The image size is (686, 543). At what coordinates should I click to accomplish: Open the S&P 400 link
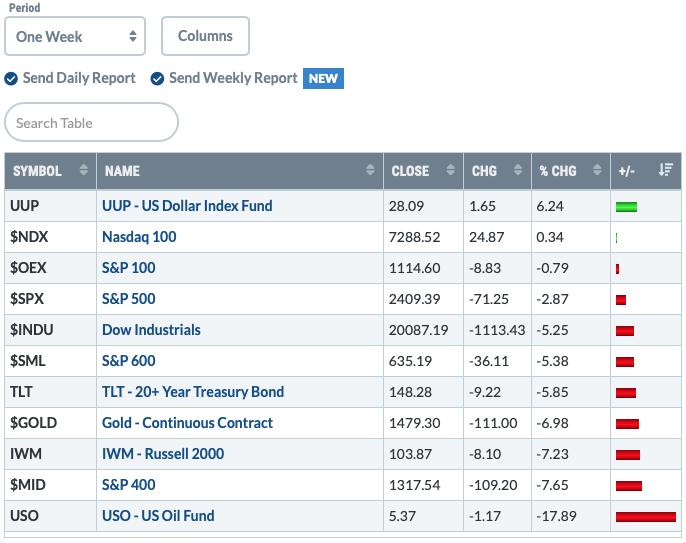tap(129, 485)
